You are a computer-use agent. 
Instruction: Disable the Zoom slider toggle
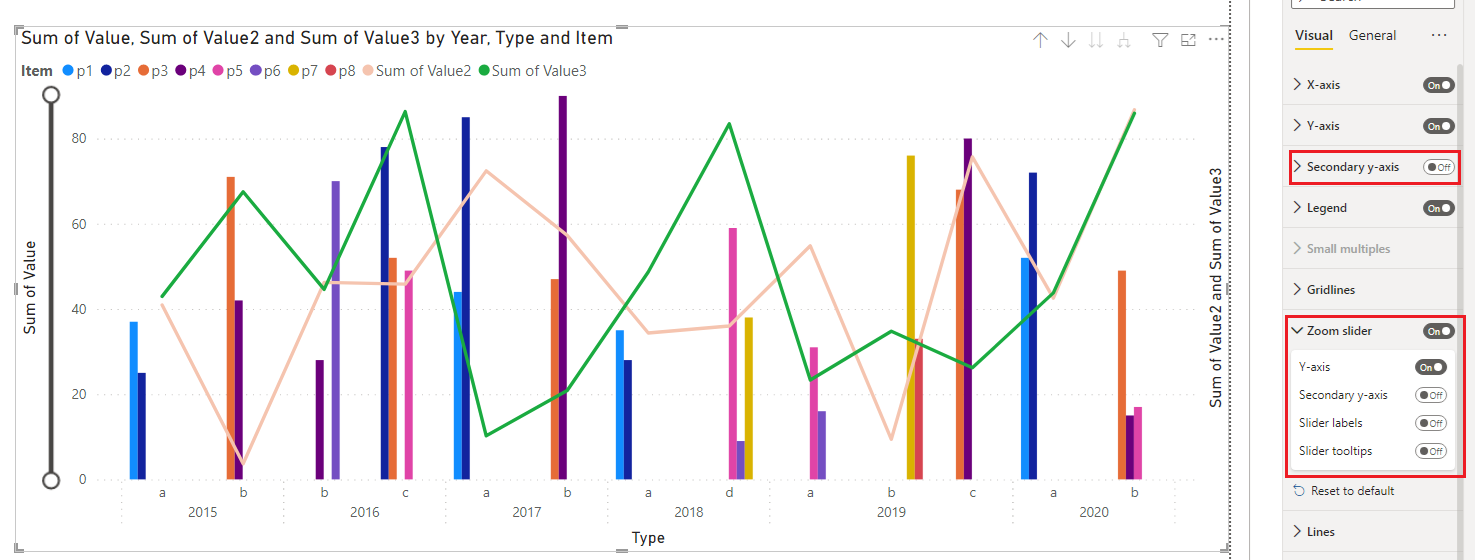(x=1439, y=331)
